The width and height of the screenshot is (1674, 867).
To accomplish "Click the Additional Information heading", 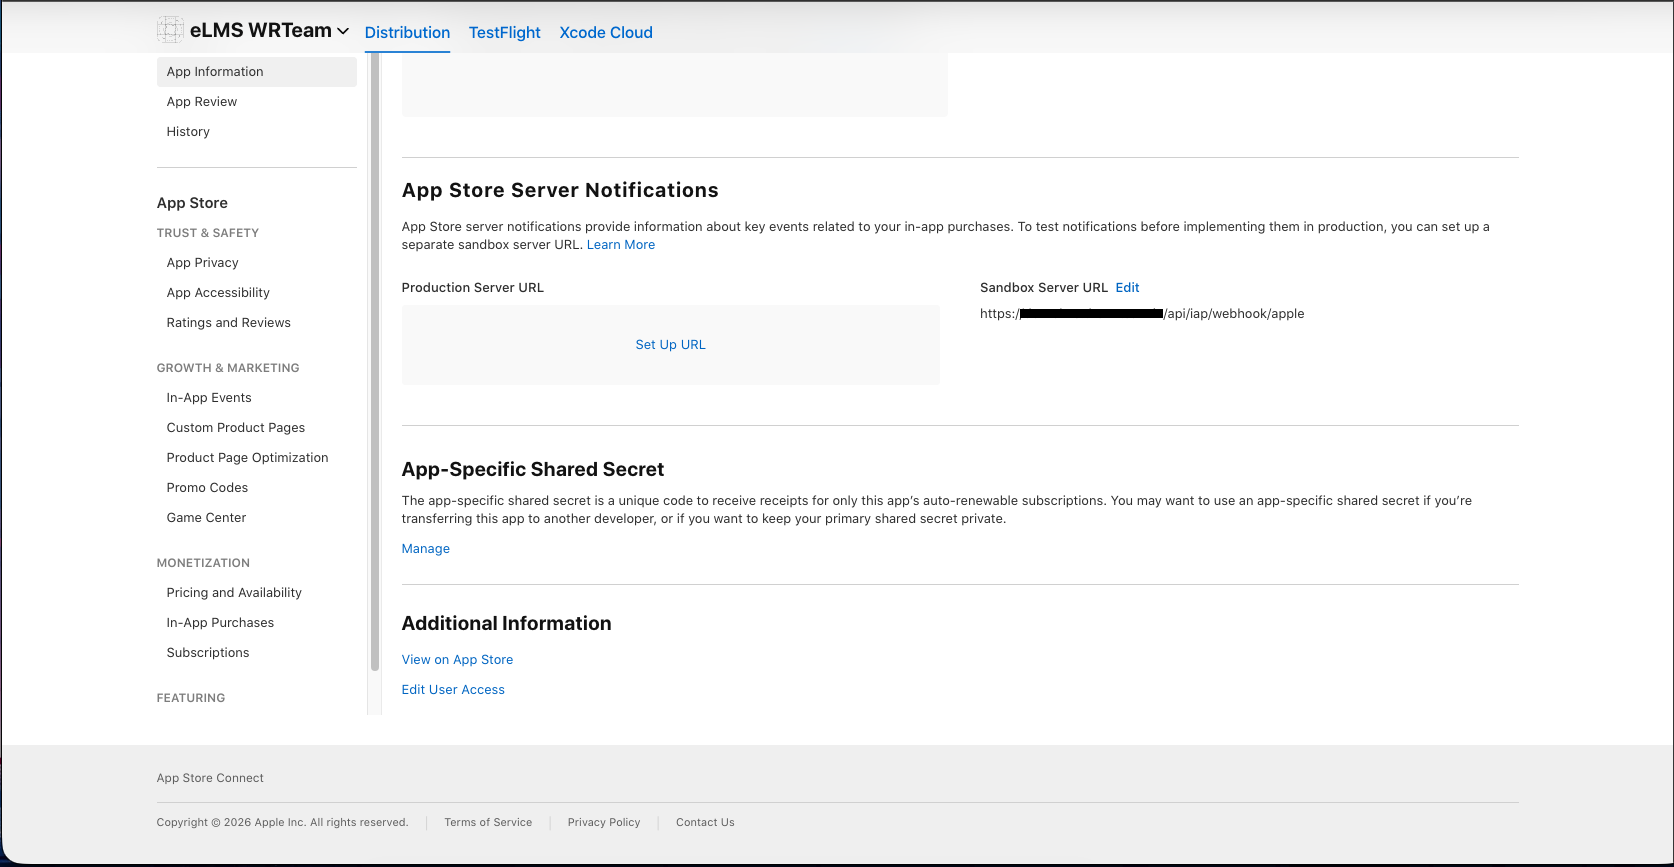I will click(x=506, y=623).
